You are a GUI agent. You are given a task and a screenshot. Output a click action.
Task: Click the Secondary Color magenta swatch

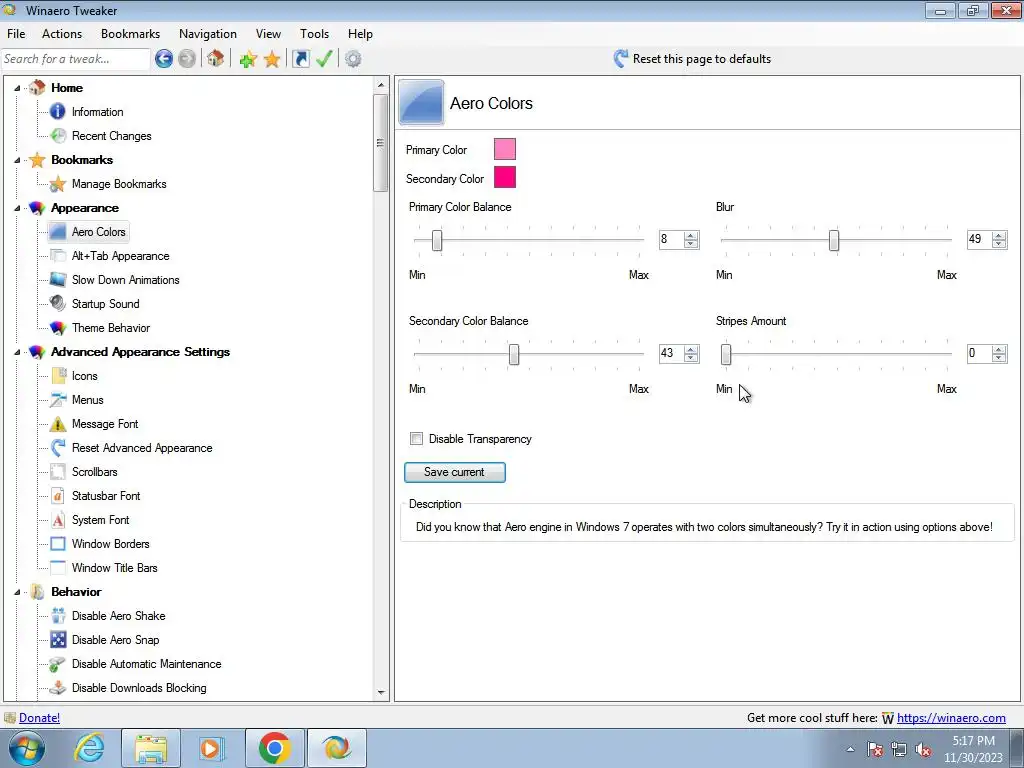505,177
